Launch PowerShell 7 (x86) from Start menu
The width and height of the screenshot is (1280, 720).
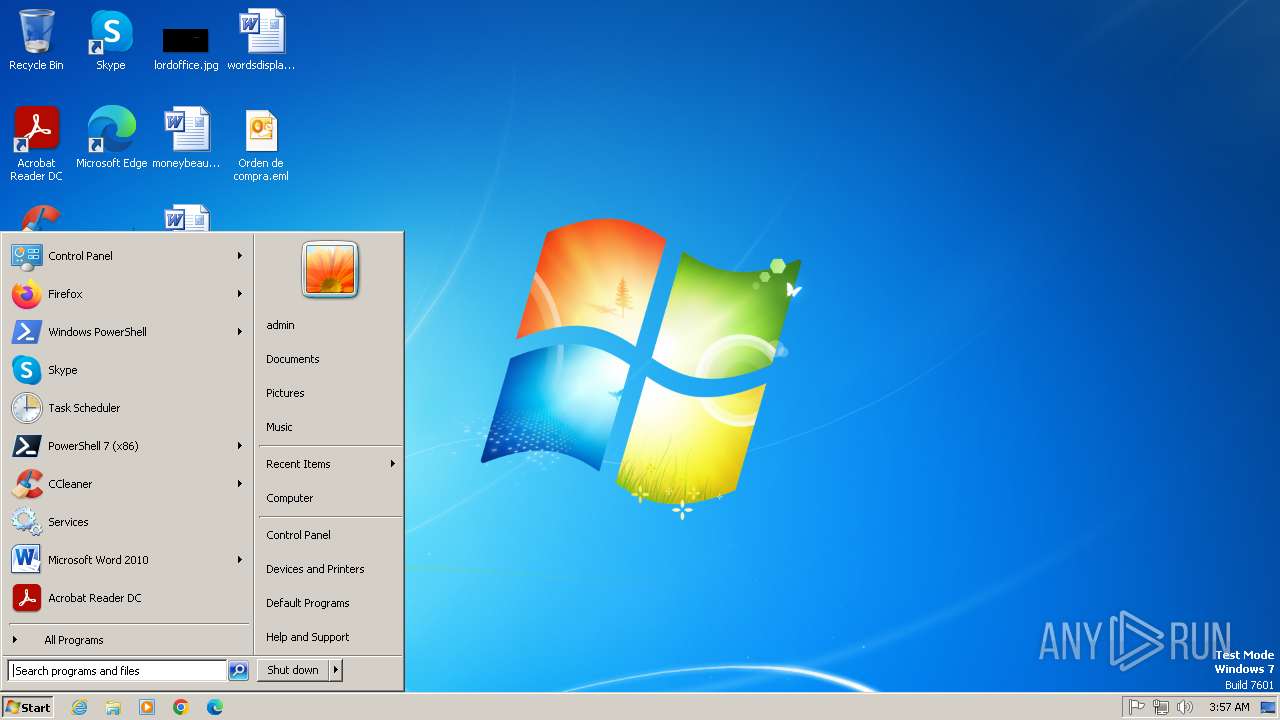tap(128, 446)
